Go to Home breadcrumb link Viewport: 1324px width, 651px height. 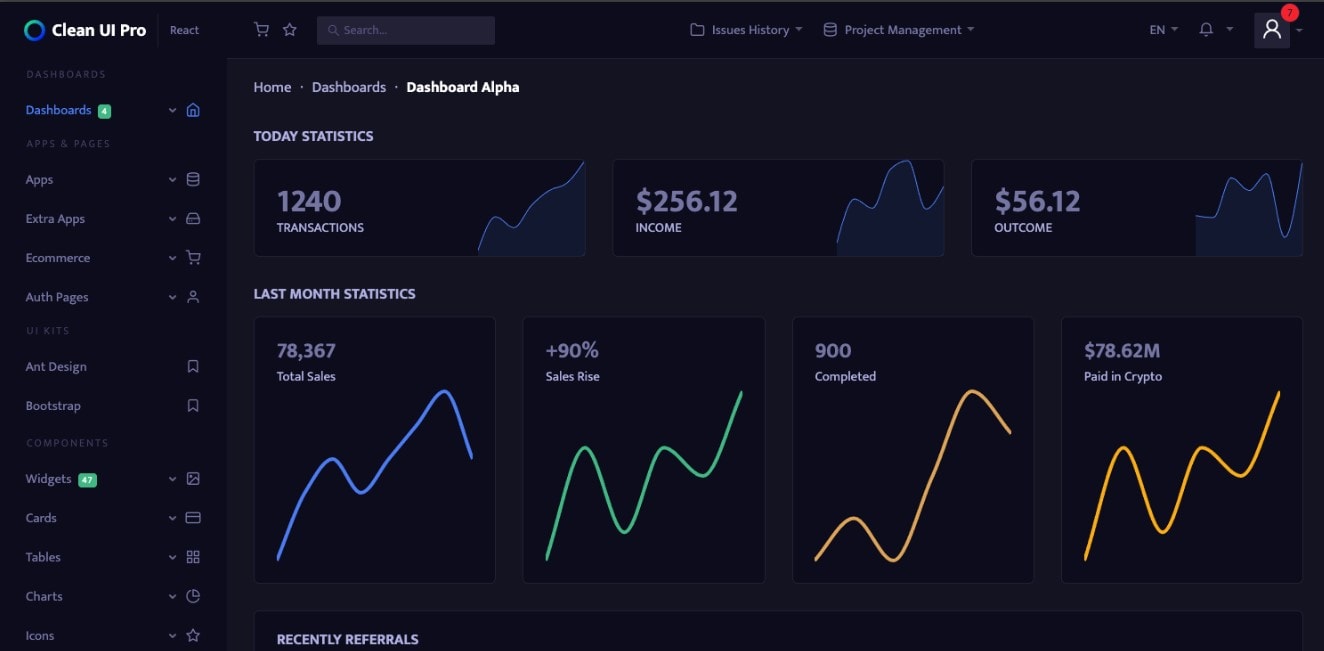point(272,87)
